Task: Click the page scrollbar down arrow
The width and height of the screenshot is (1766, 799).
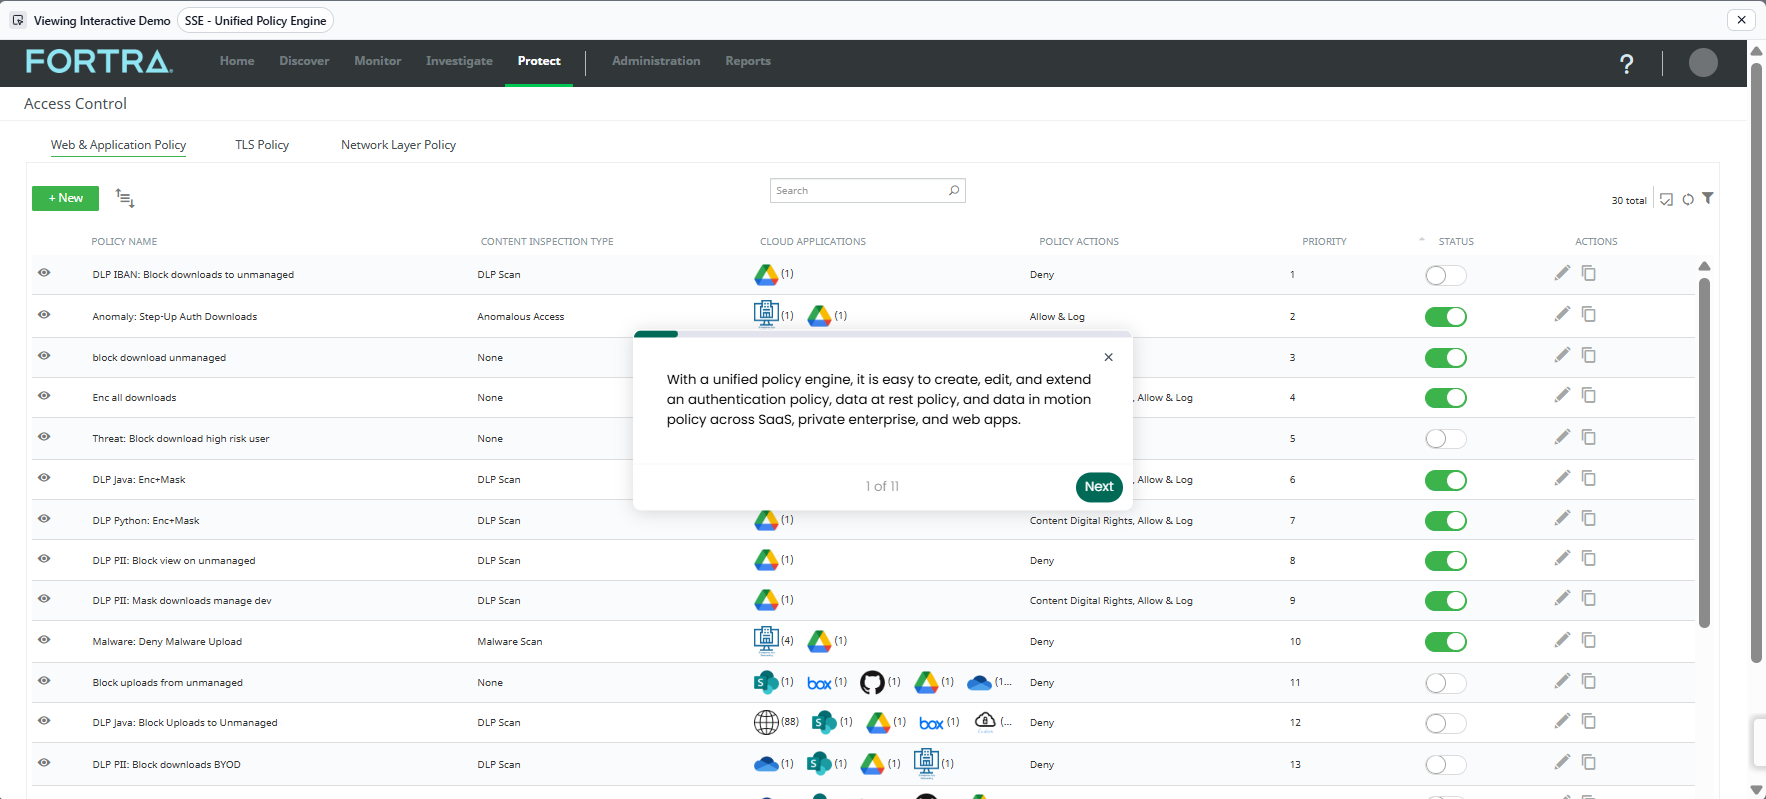Action: coord(1756,790)
